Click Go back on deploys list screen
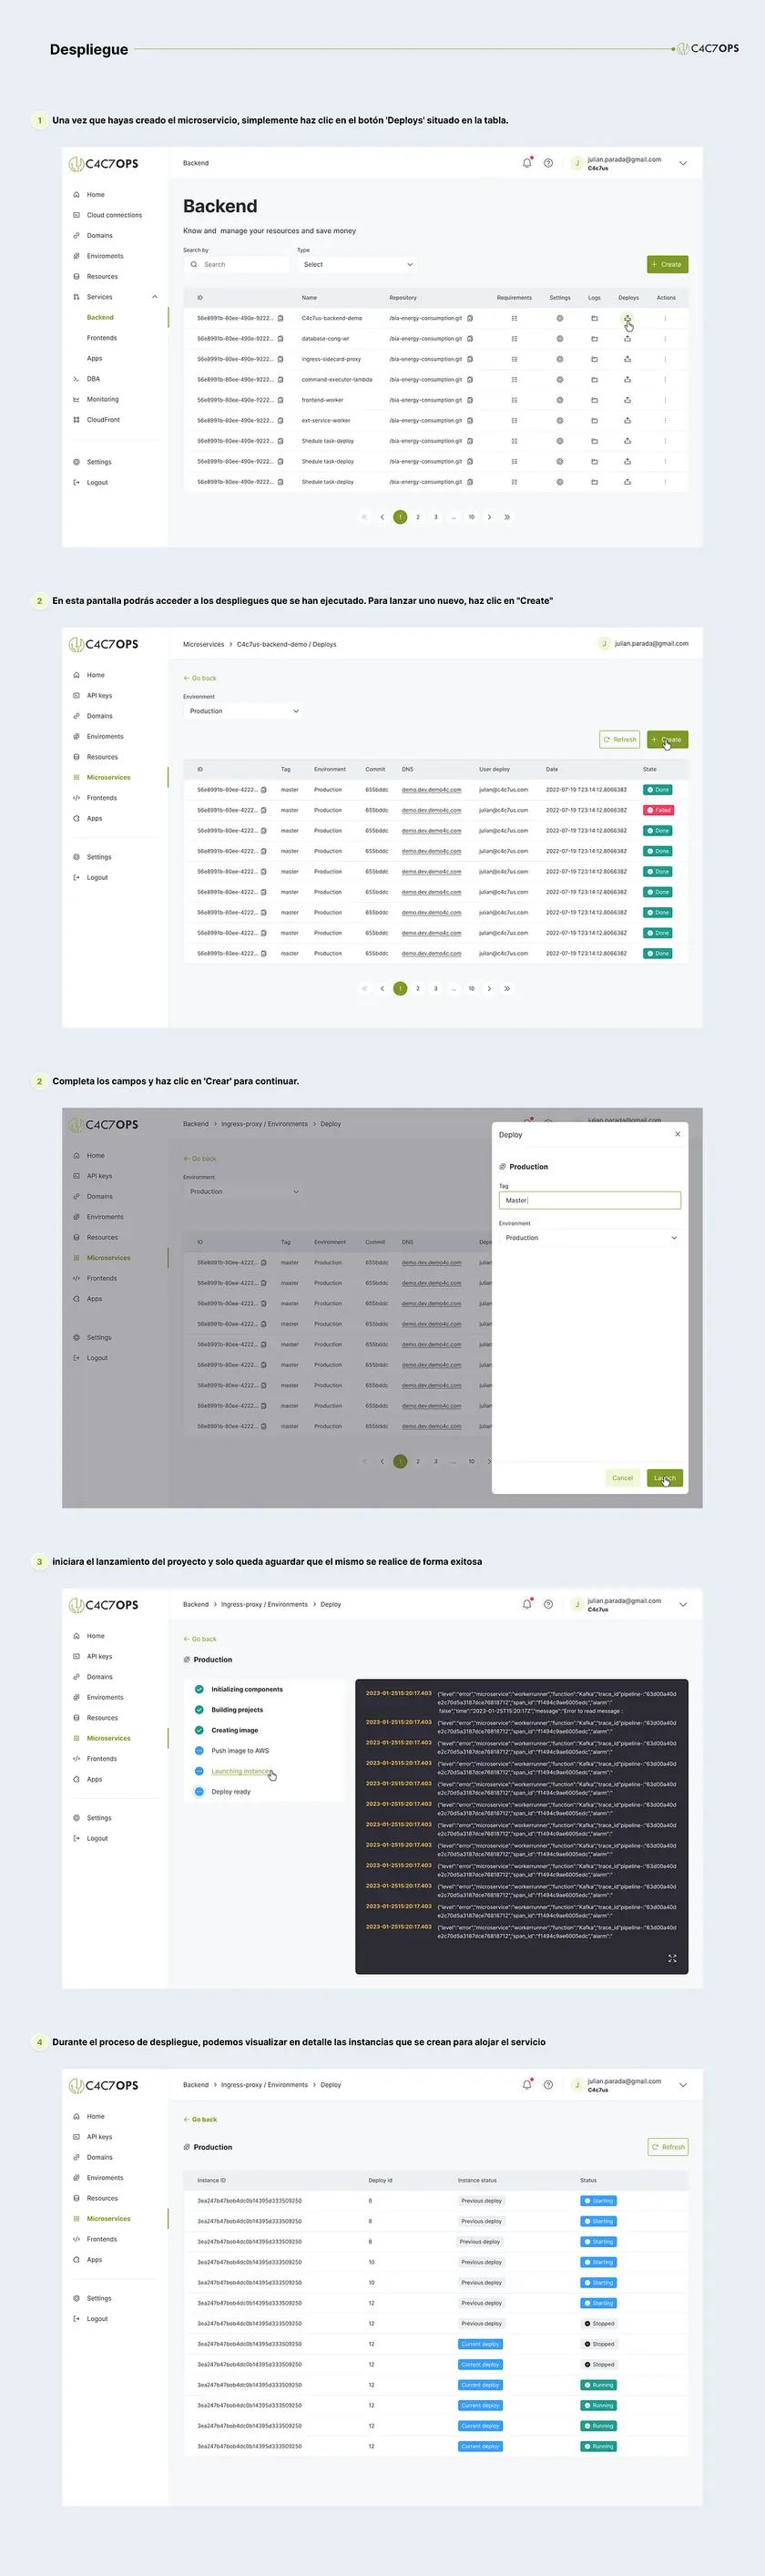Screen dimensions: 765x2576 (200, 678)
